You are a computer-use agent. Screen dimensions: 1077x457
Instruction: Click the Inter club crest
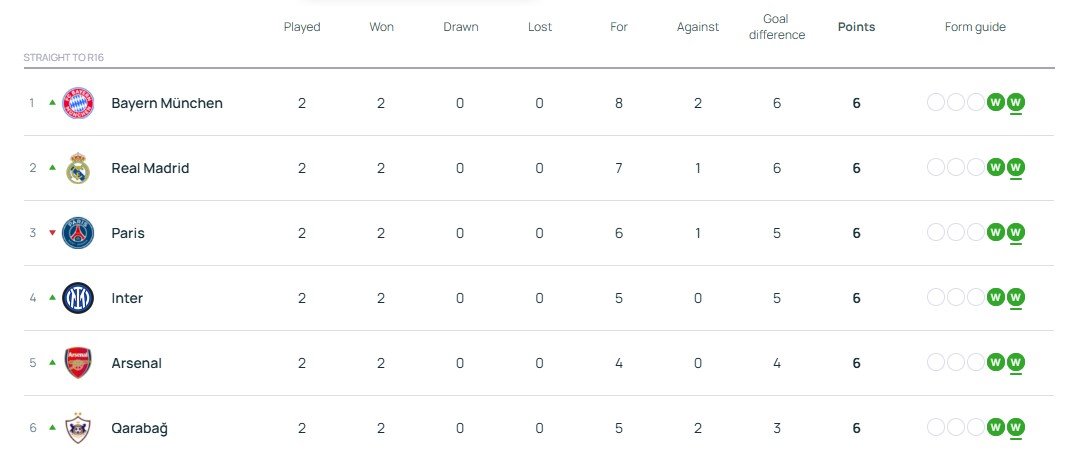coord(78,298)
